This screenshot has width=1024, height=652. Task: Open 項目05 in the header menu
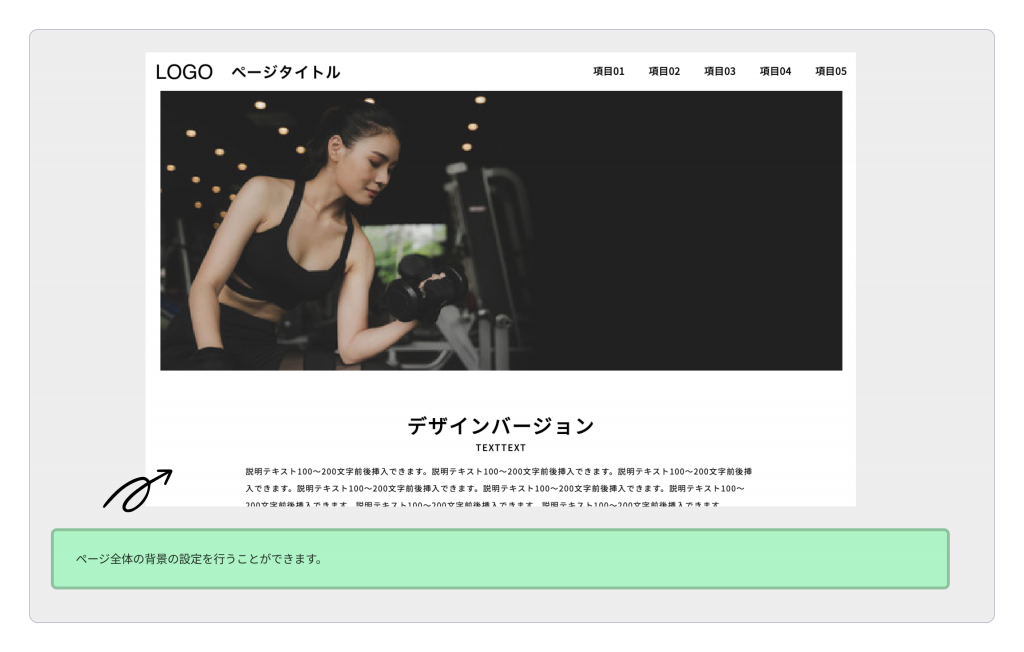(x=830, y=71)
